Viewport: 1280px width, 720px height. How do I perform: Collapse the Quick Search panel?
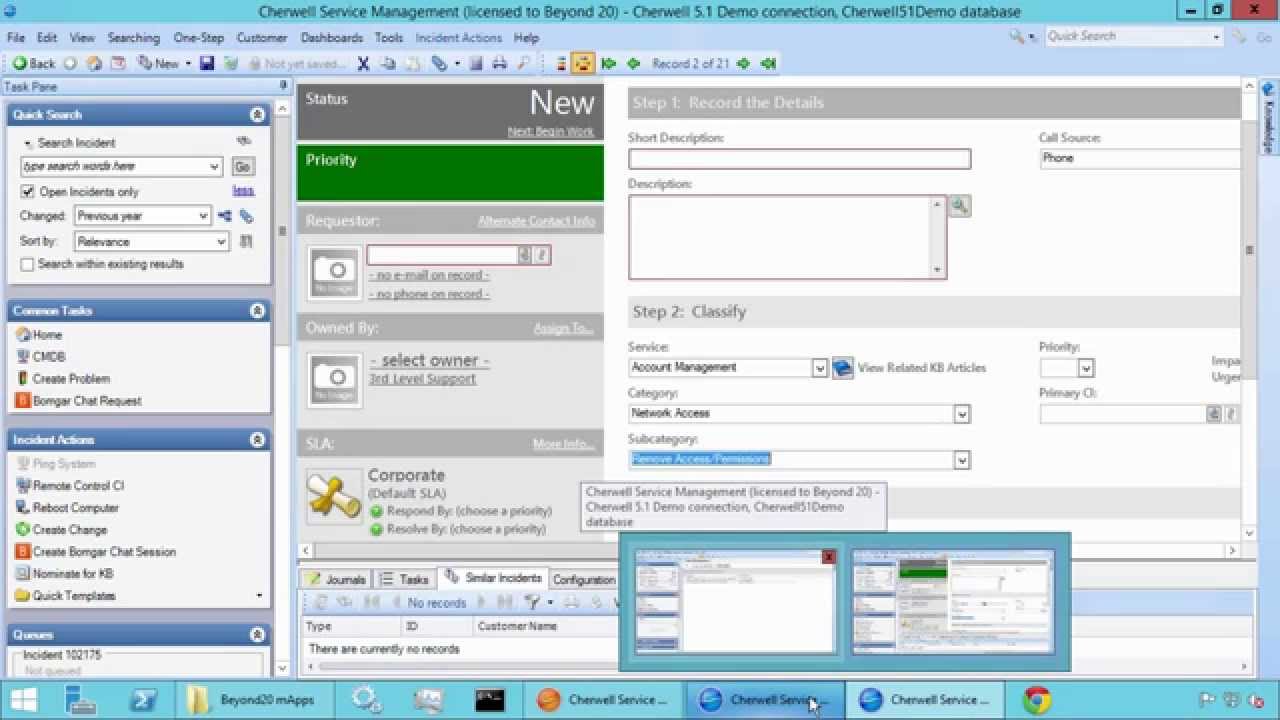[x=257, y=115]
